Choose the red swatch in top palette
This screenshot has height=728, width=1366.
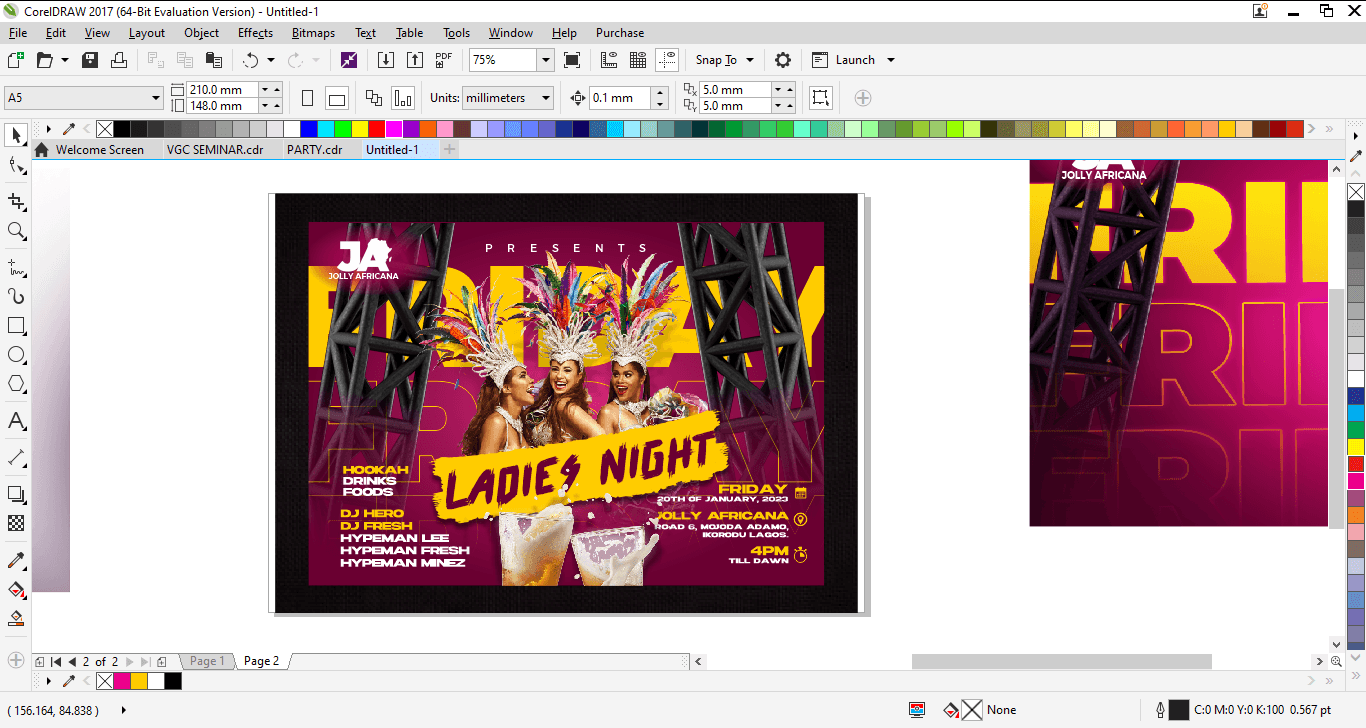tap(376, 129)
